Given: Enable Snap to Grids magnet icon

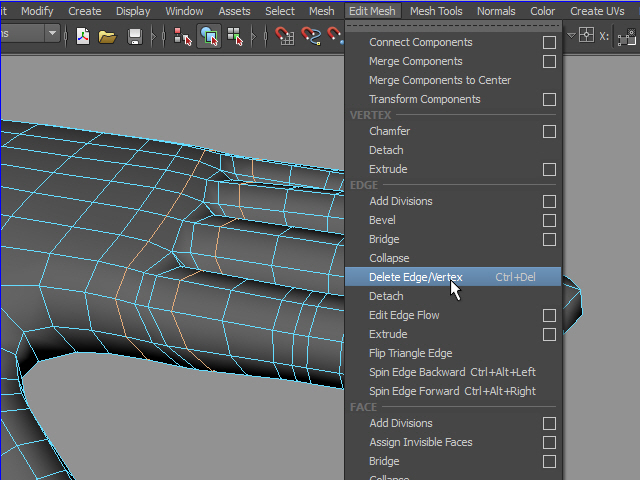Looking at the screenshot, I should pos(284,36).
